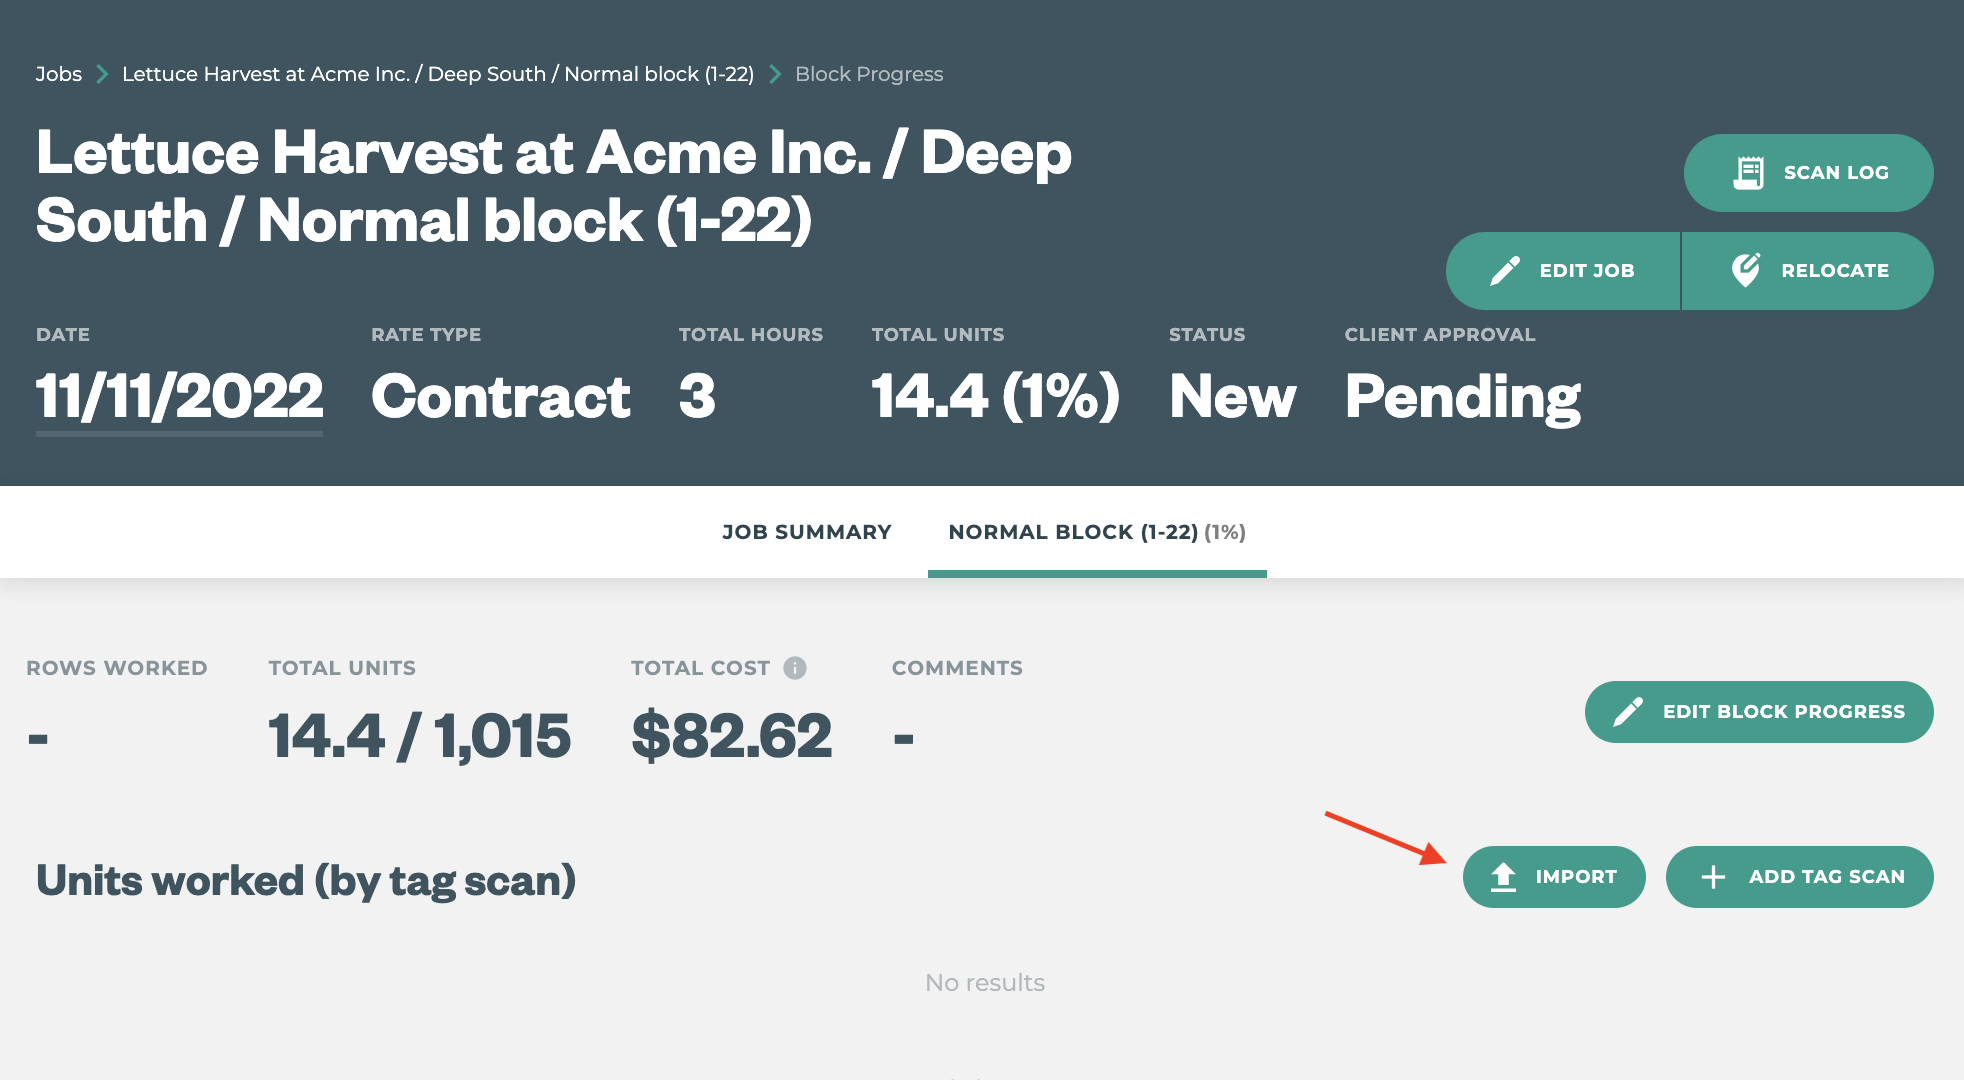Click the Relocate pin icon
This screenshot has height=1080, width=1964.
(1746, 270)
